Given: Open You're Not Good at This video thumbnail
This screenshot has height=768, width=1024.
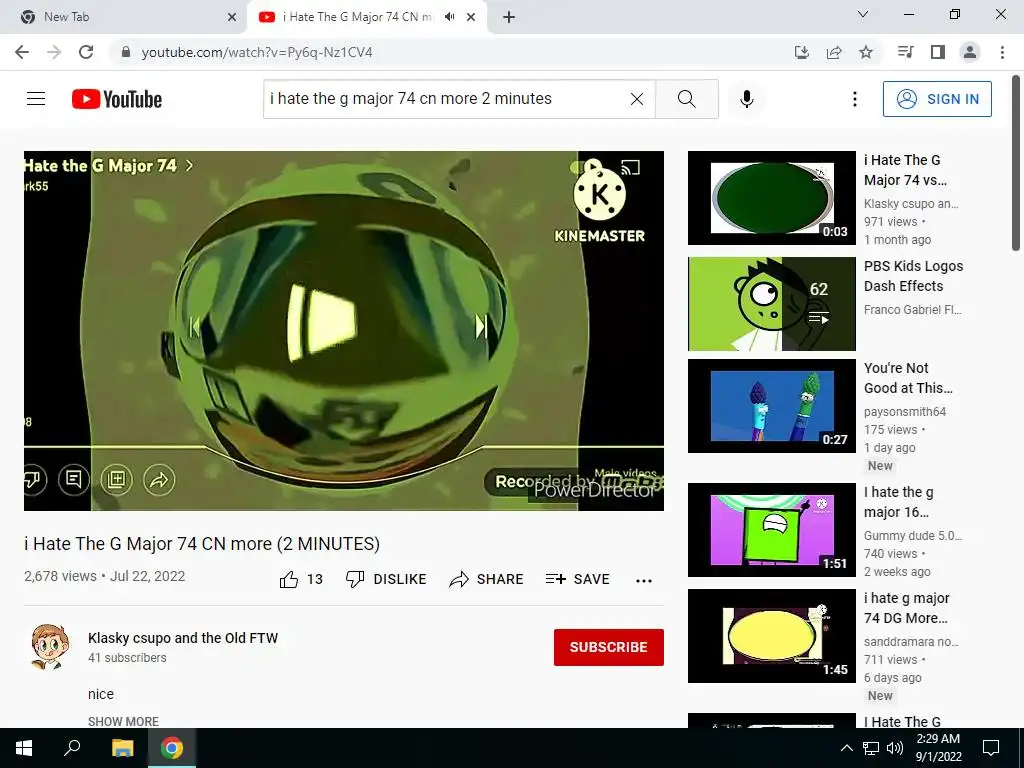Looking at the screenshot, I should 772,406.
